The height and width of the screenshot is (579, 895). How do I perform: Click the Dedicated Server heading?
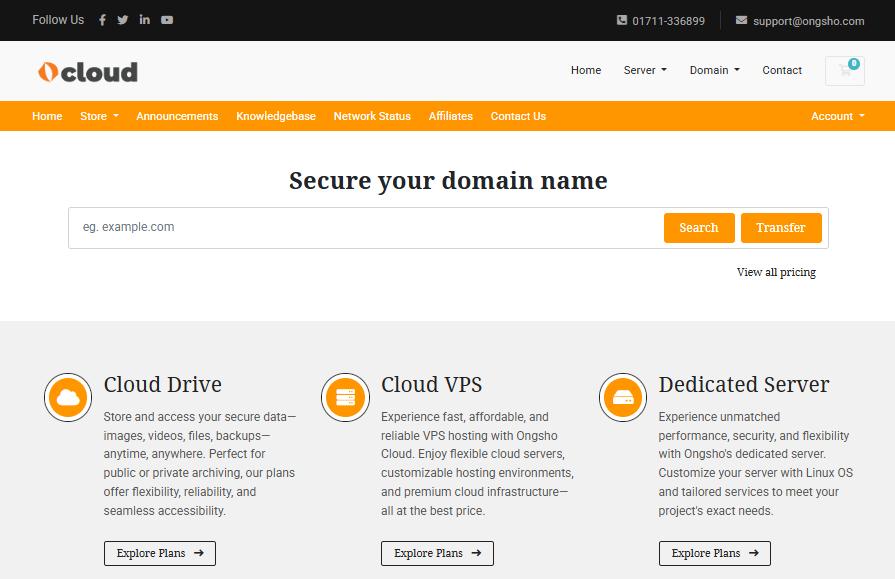pyautogui.click(x=744, y=384)
